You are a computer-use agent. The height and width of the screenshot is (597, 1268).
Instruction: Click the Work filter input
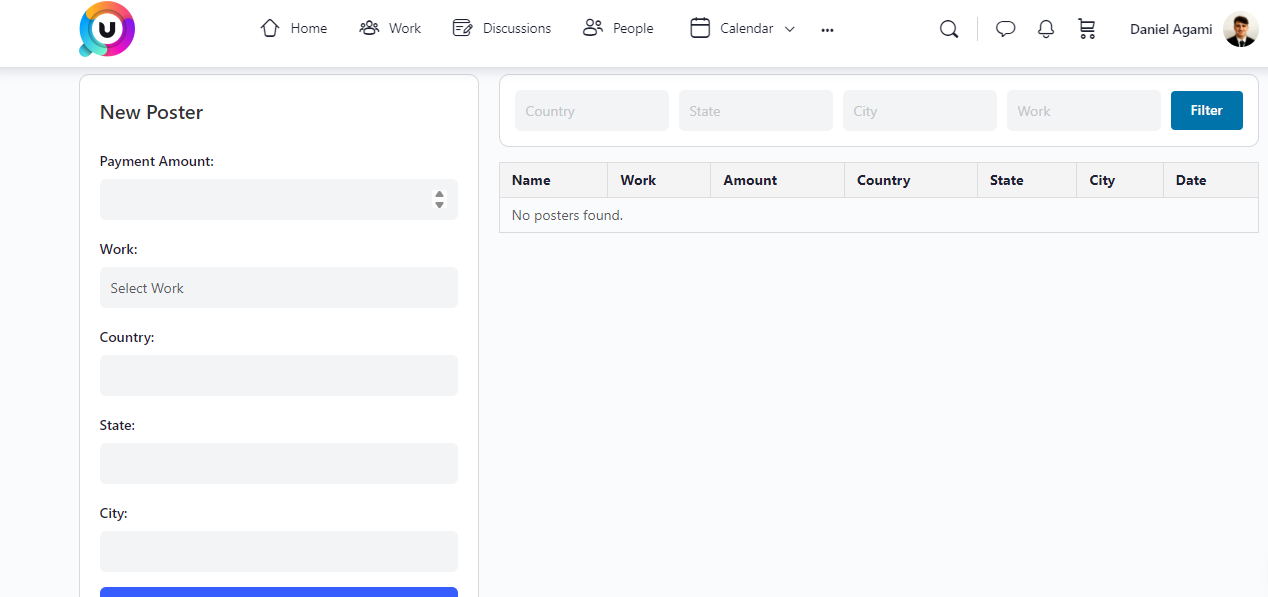click(1084, 110)
